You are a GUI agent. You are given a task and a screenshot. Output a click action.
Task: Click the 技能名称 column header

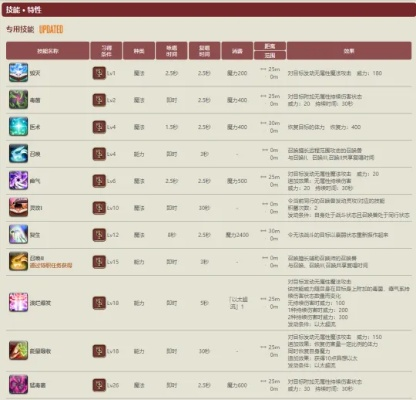(x=48, y=51)
